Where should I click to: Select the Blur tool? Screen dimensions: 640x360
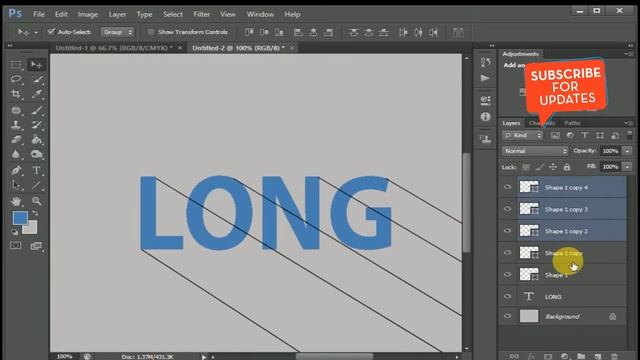click(16, 154)
